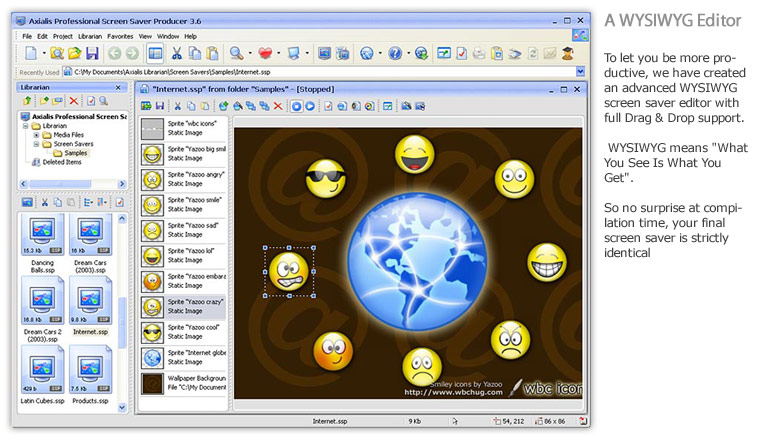Select the Samples folder in tree

[76, 153]
